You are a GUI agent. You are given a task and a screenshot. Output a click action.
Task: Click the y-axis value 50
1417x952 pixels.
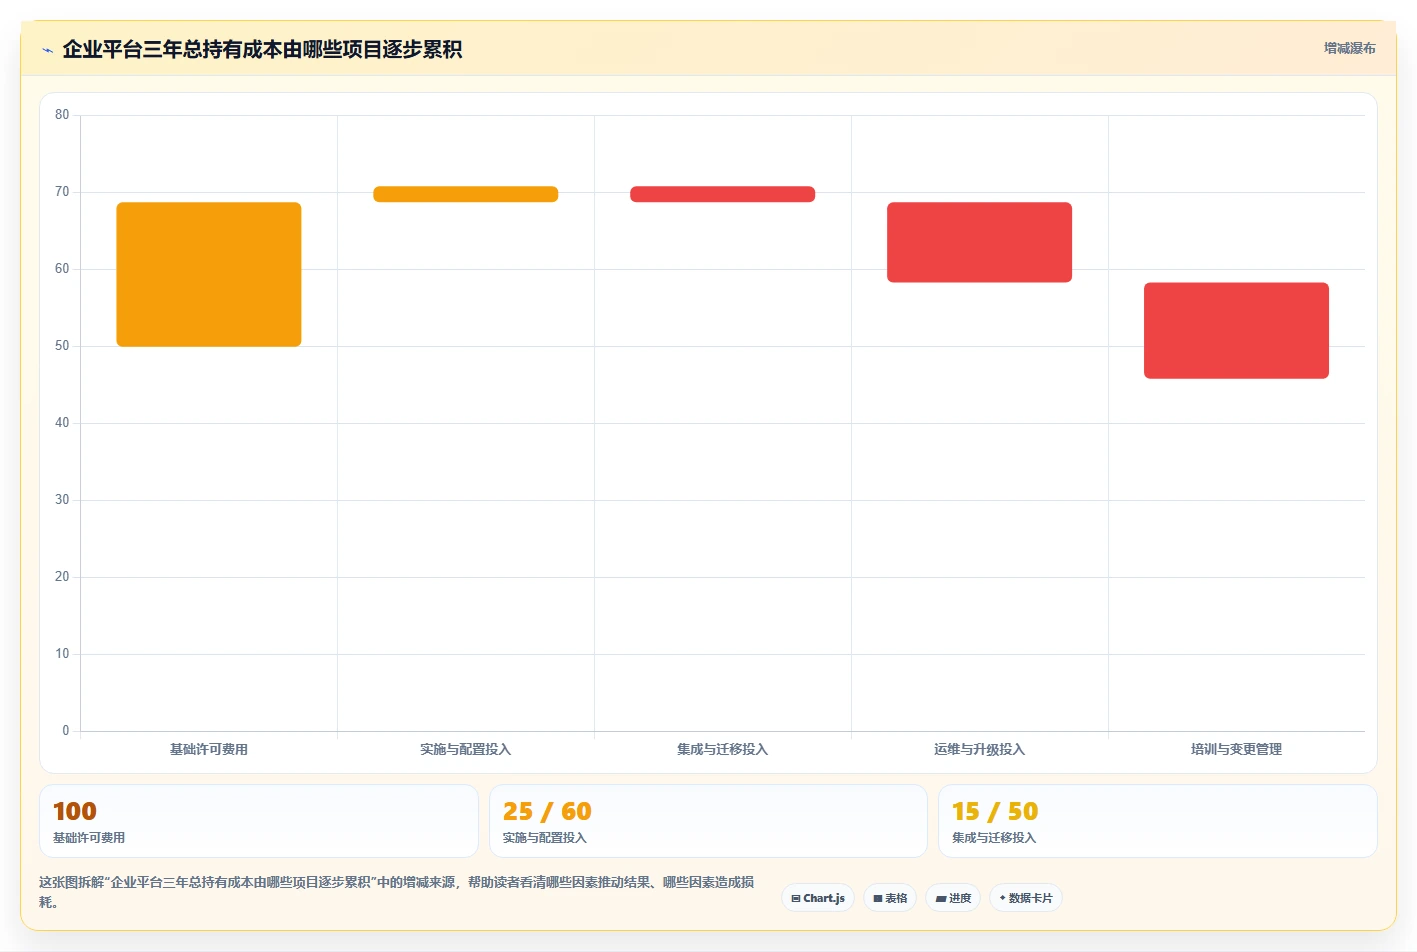point(62,346)
